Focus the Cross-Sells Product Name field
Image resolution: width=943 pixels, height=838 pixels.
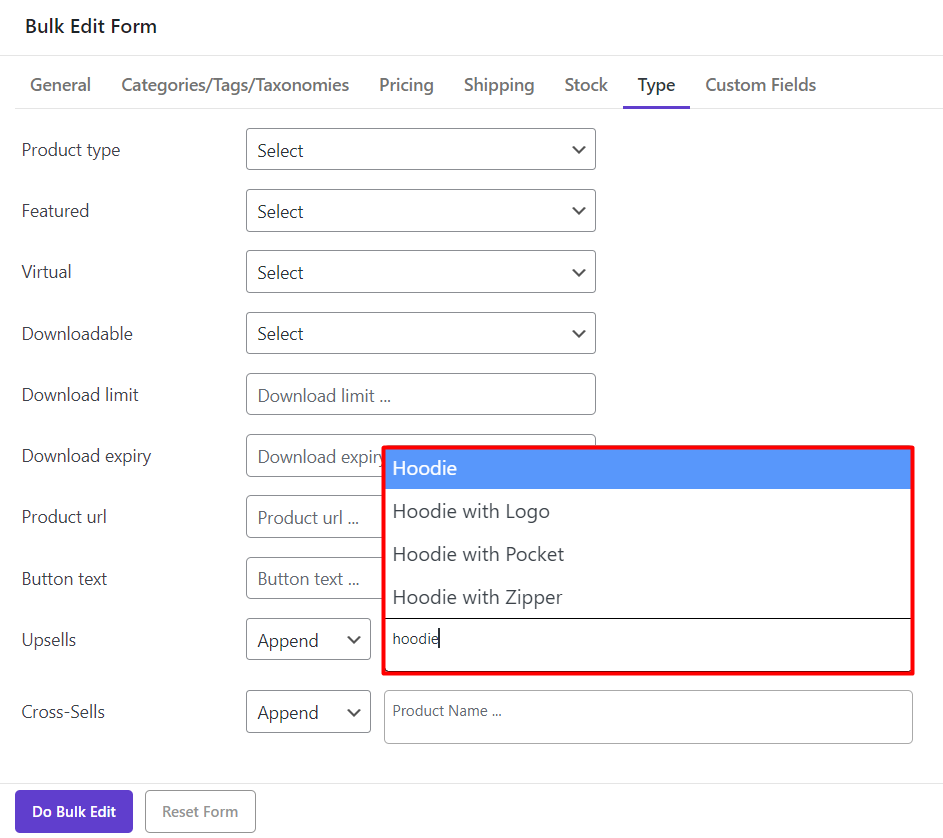648,717
